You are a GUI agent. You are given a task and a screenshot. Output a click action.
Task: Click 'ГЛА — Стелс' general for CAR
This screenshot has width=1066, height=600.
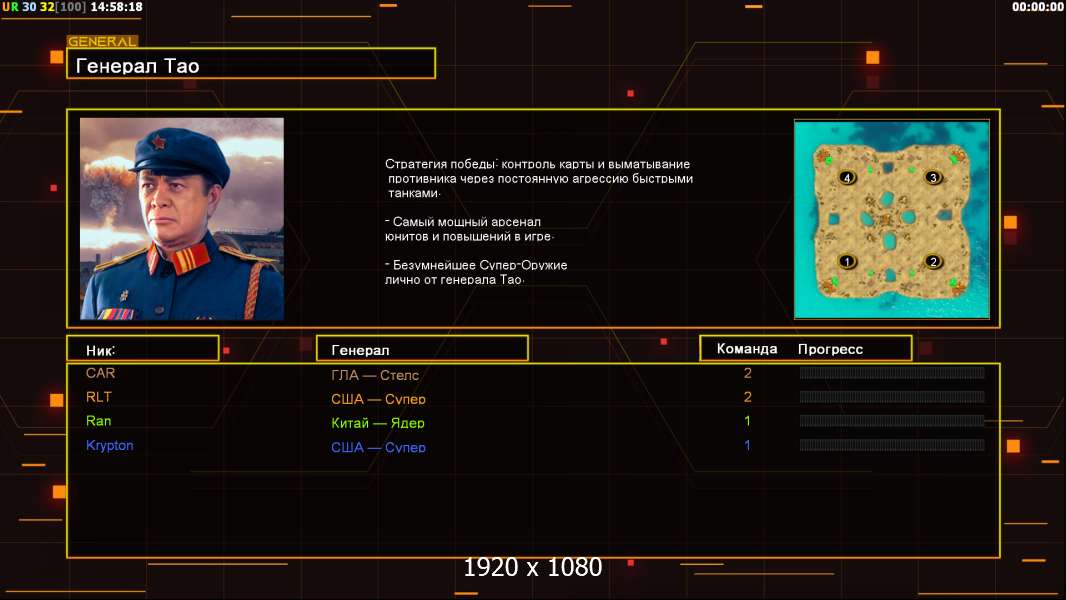point(375,374)
